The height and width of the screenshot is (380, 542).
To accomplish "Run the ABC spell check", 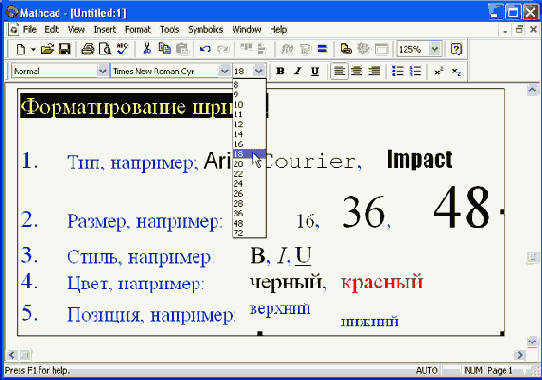I will [x=122, y=49].
